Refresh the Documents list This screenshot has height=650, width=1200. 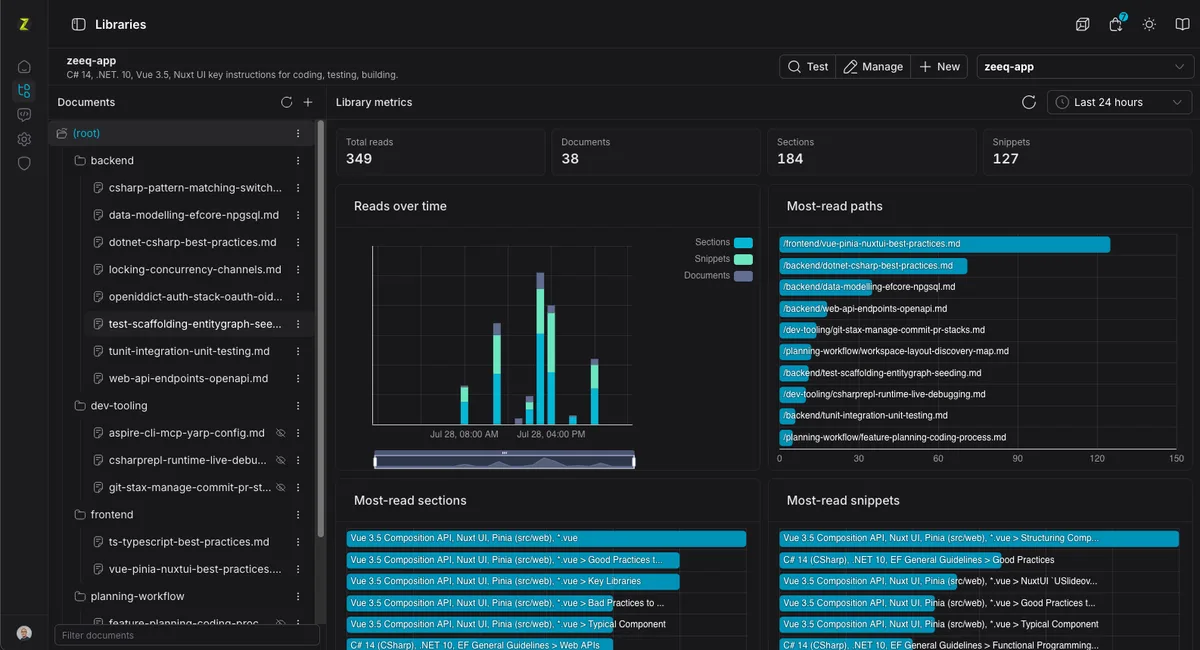286,102
